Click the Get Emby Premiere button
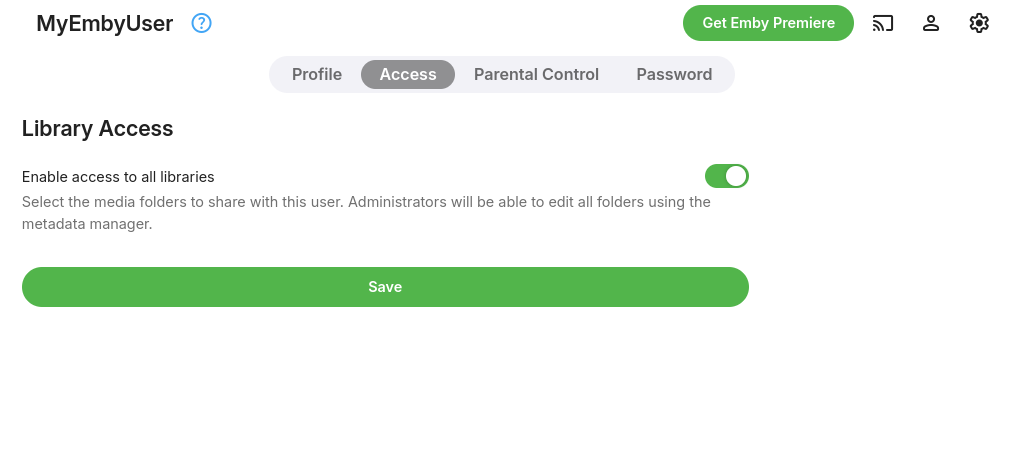 tap(768, 23)
